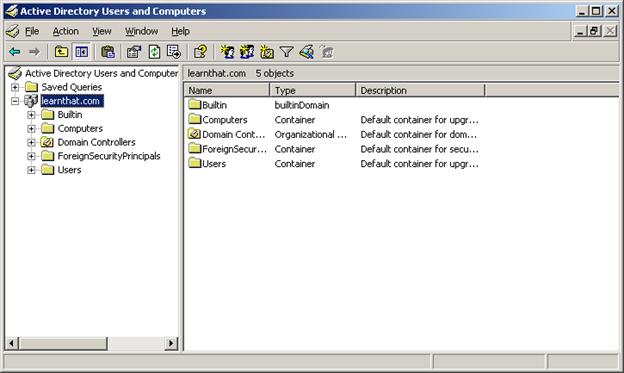Click the grayed Add to group icon
Image resolution: width=624 pixels, height=373 pixels.
pyautogui.click(x=326, y=52)
